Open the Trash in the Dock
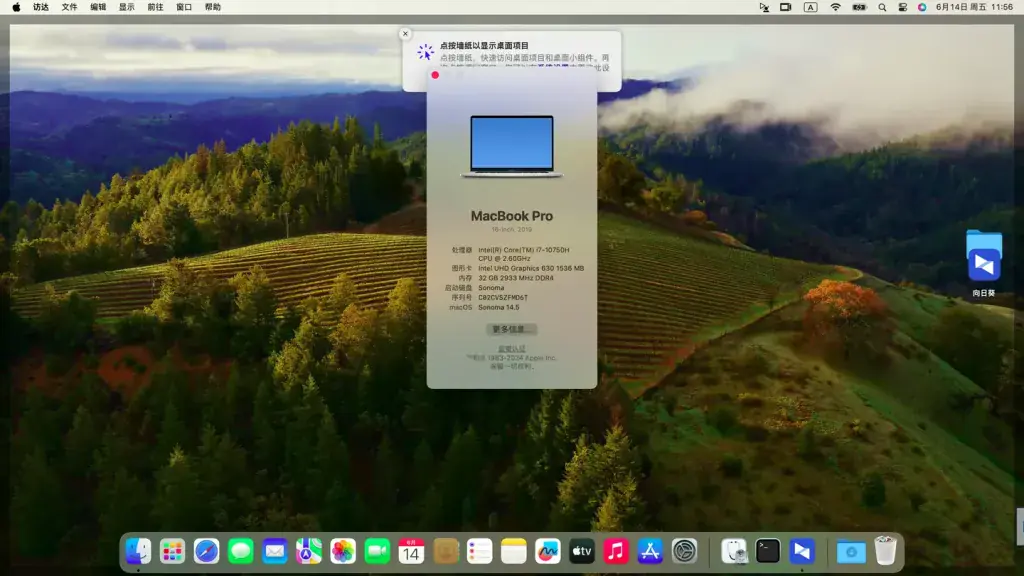The height and width of the screenshot is (576, 1024). [x=886, y=551]
